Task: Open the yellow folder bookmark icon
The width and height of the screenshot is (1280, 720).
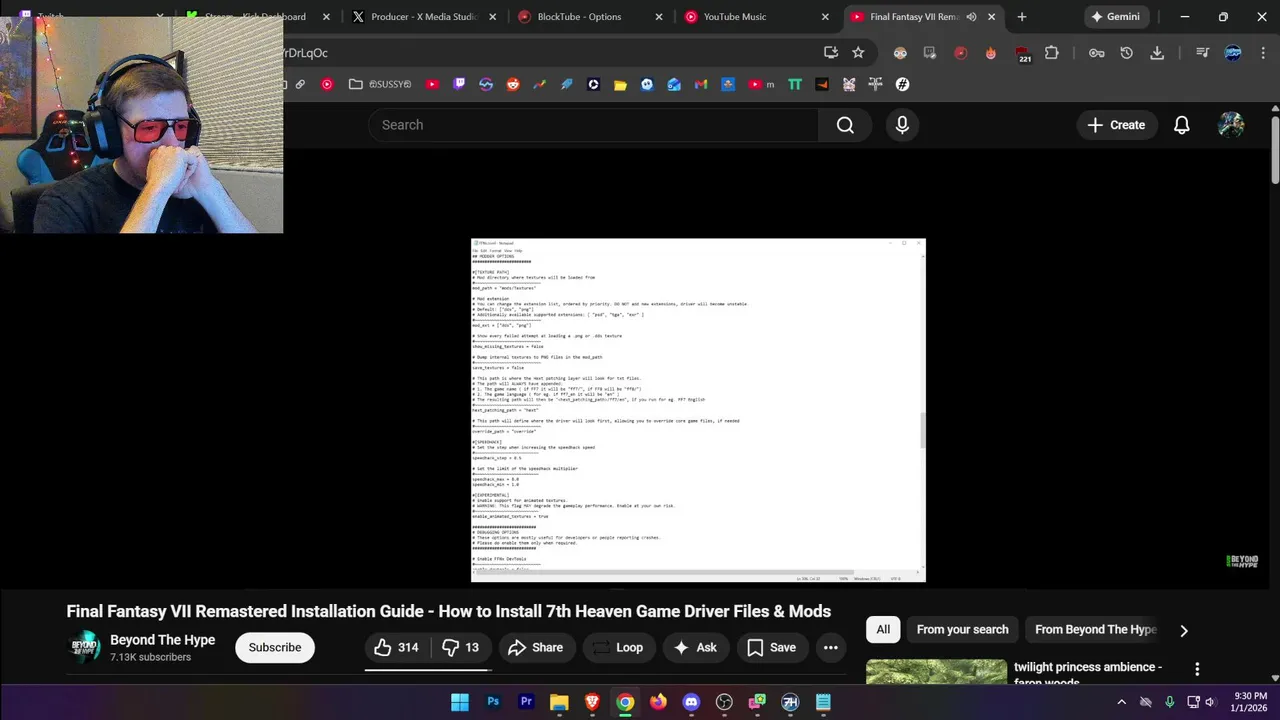Action: point(620,84)
